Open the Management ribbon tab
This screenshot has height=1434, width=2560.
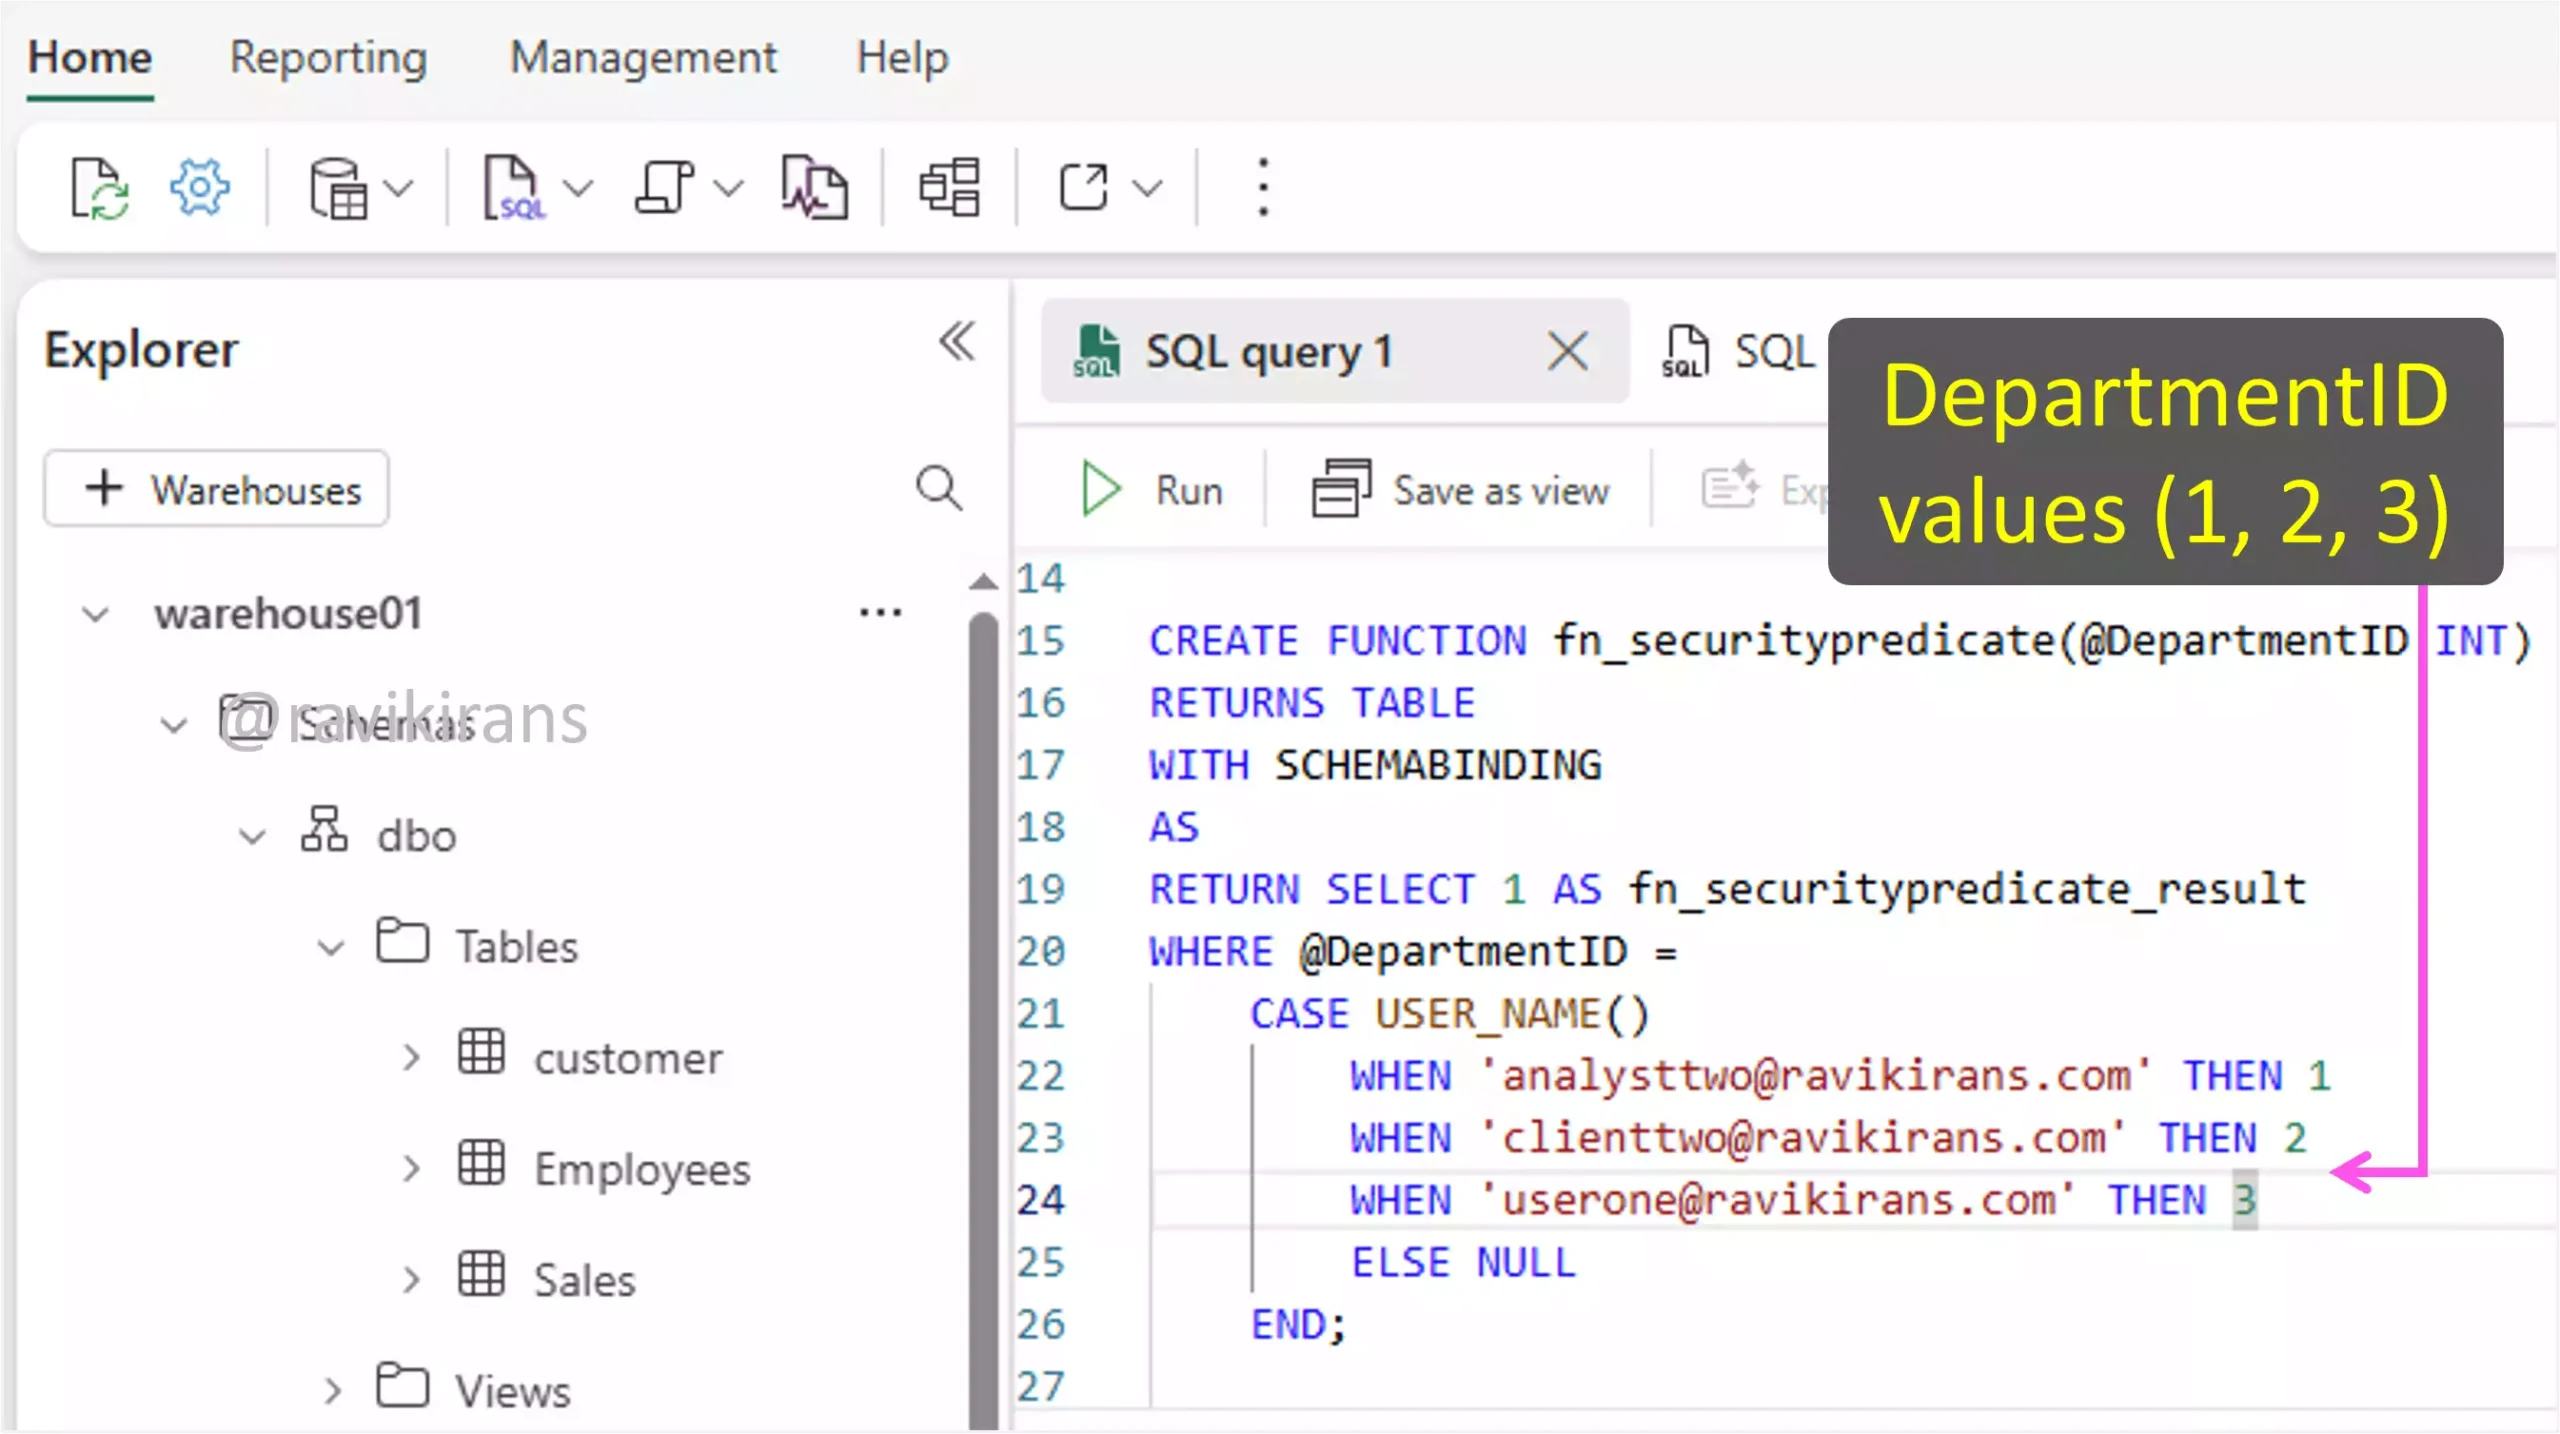coord(643,58)
